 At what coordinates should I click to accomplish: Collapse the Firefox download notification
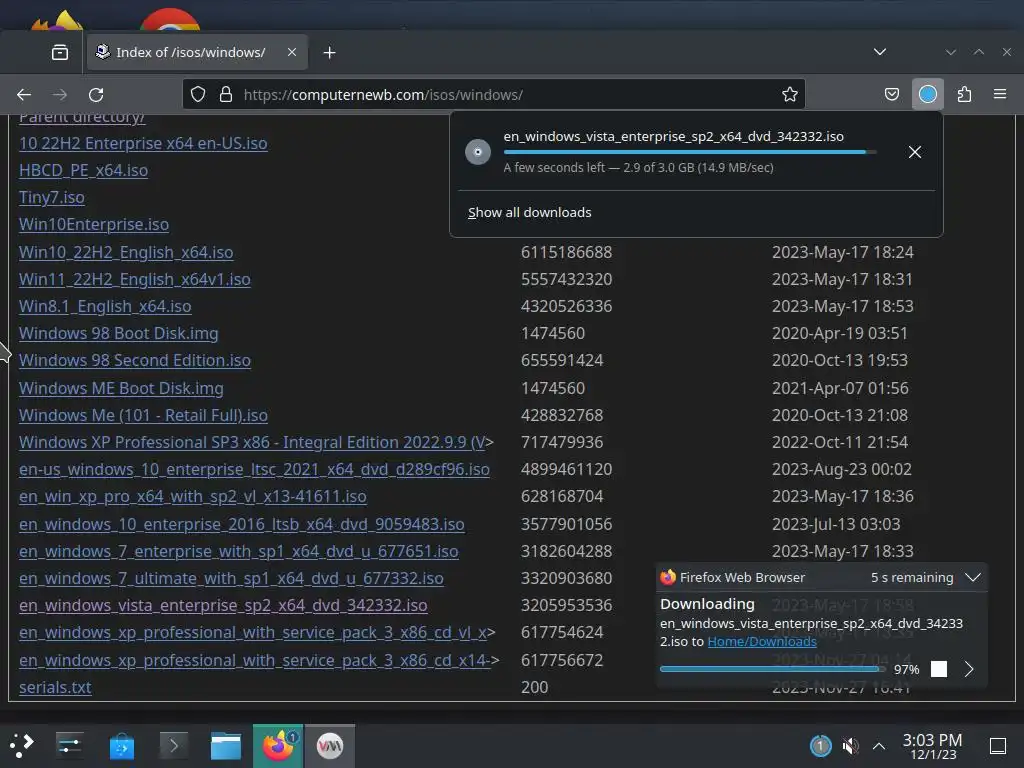972,577
